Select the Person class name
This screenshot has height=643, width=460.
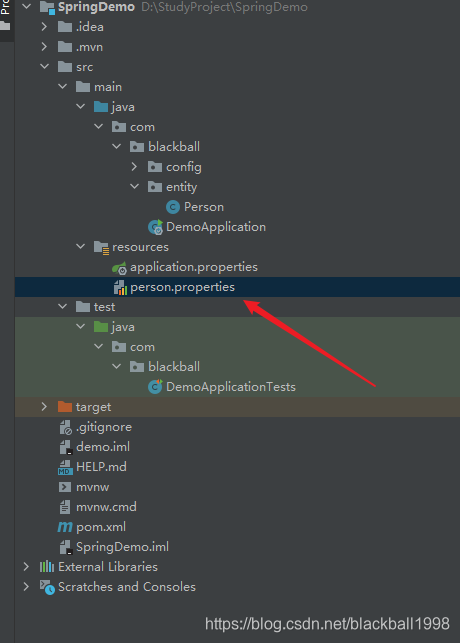click(x=204, y=207)
